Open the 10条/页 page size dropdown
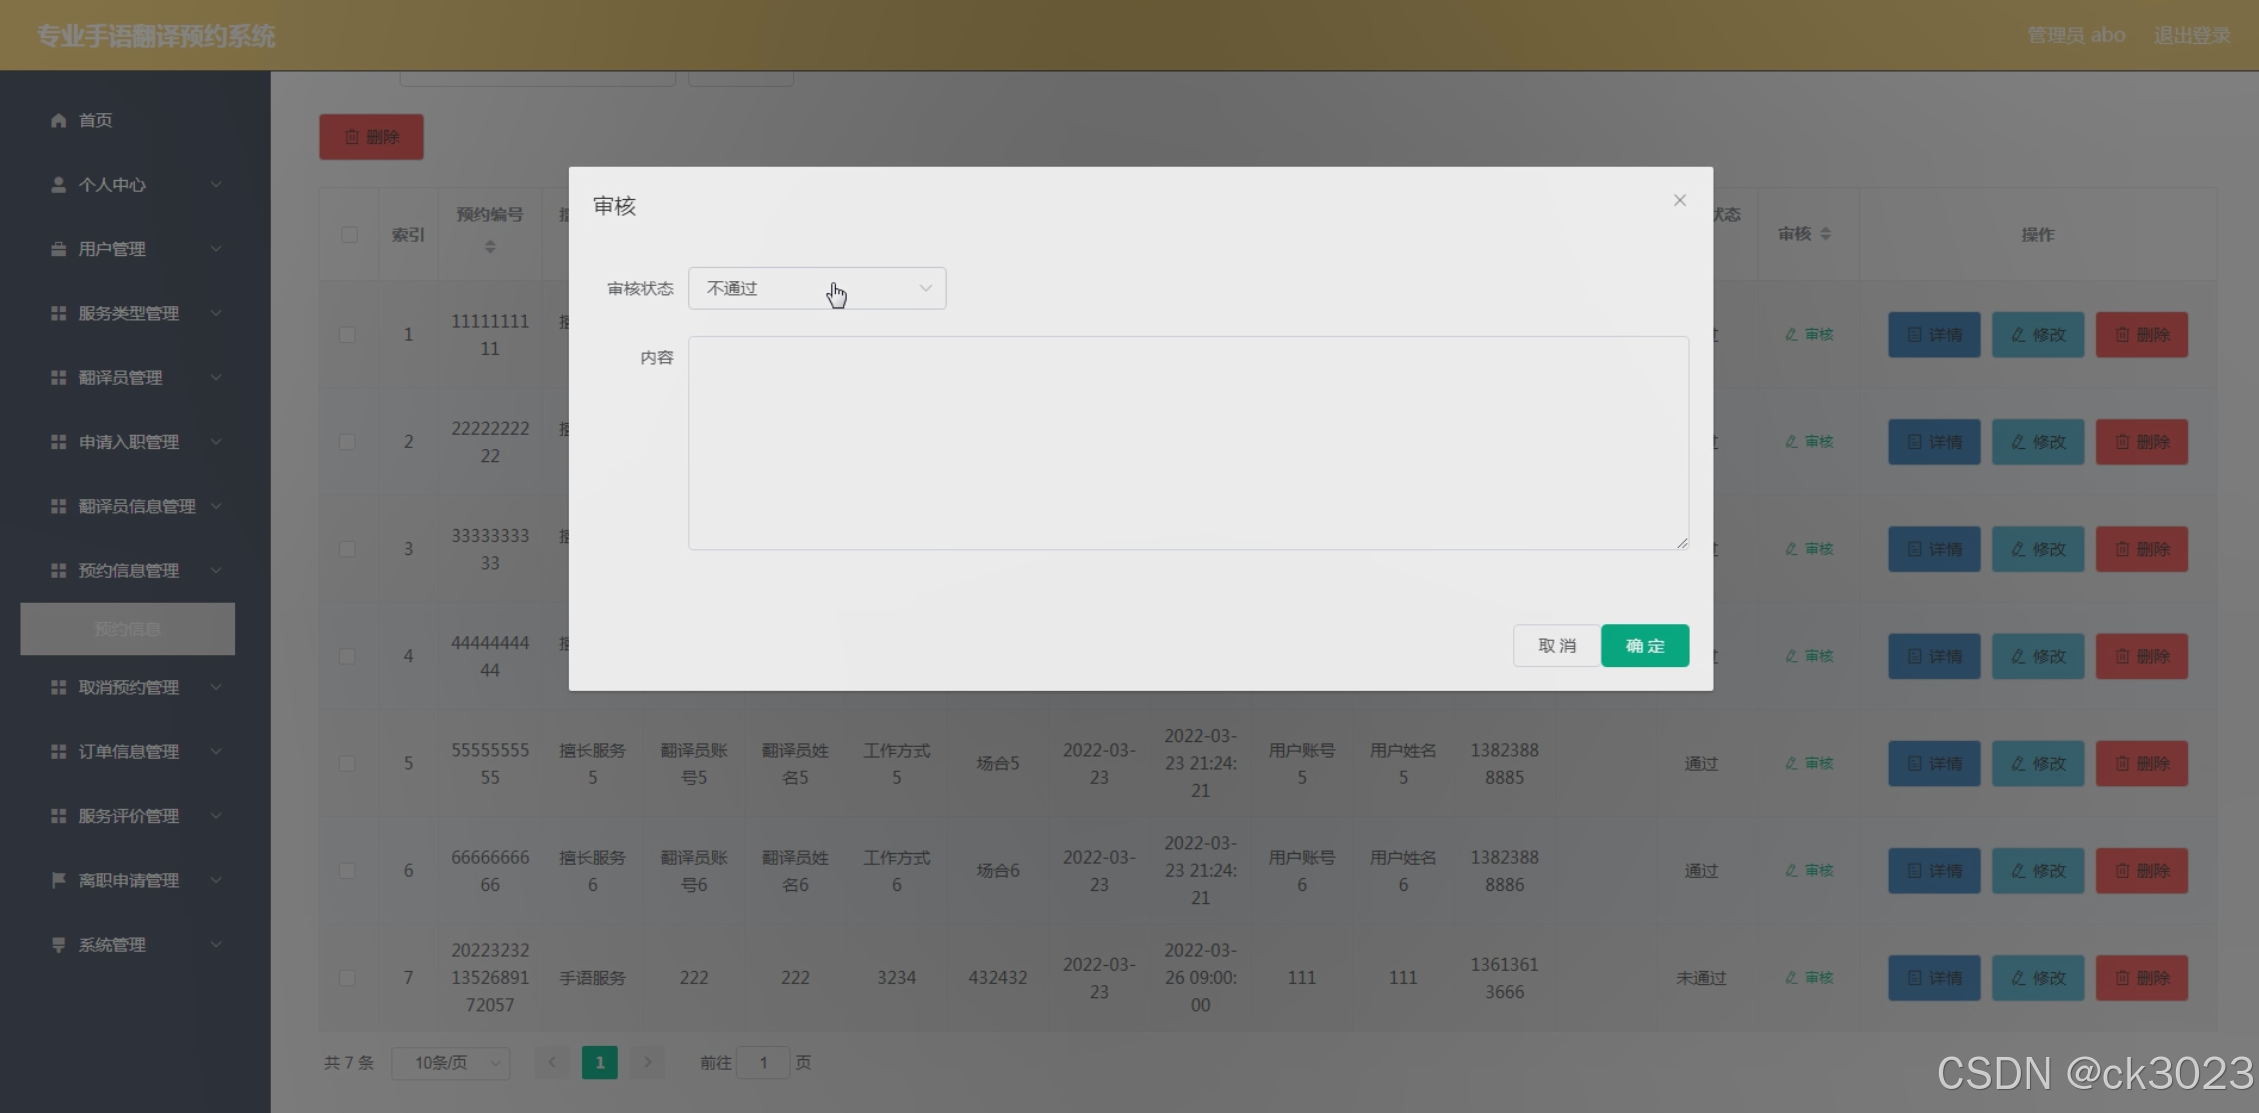 [x=451, y=1063]
